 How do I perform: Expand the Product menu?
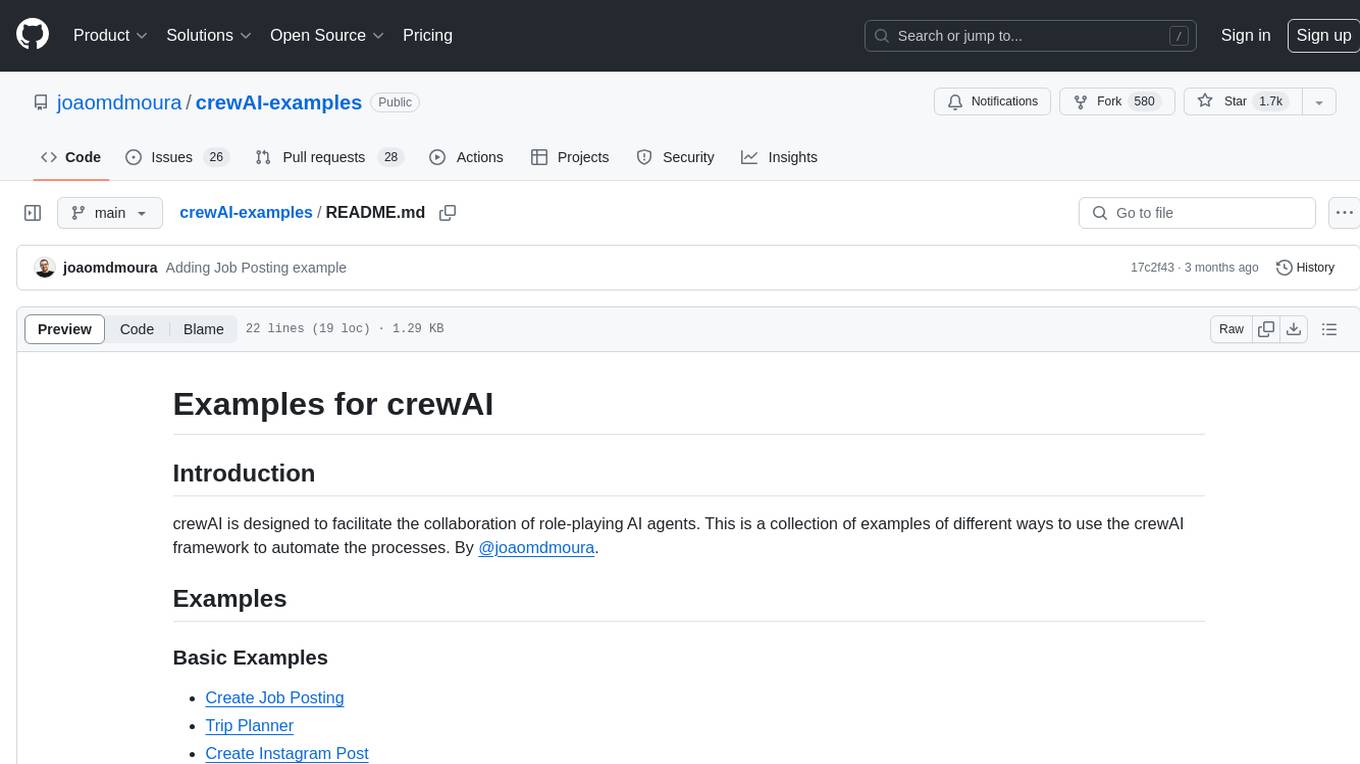coord(110,35)
